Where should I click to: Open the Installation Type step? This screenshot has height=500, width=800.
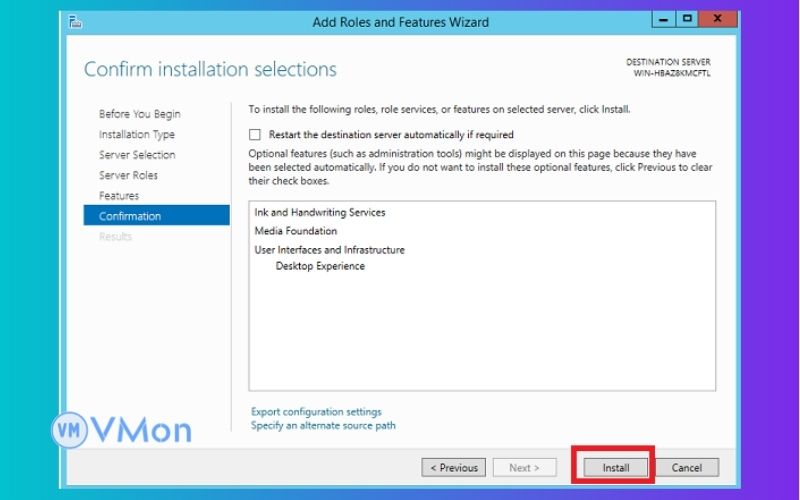(x=136, y=134)
